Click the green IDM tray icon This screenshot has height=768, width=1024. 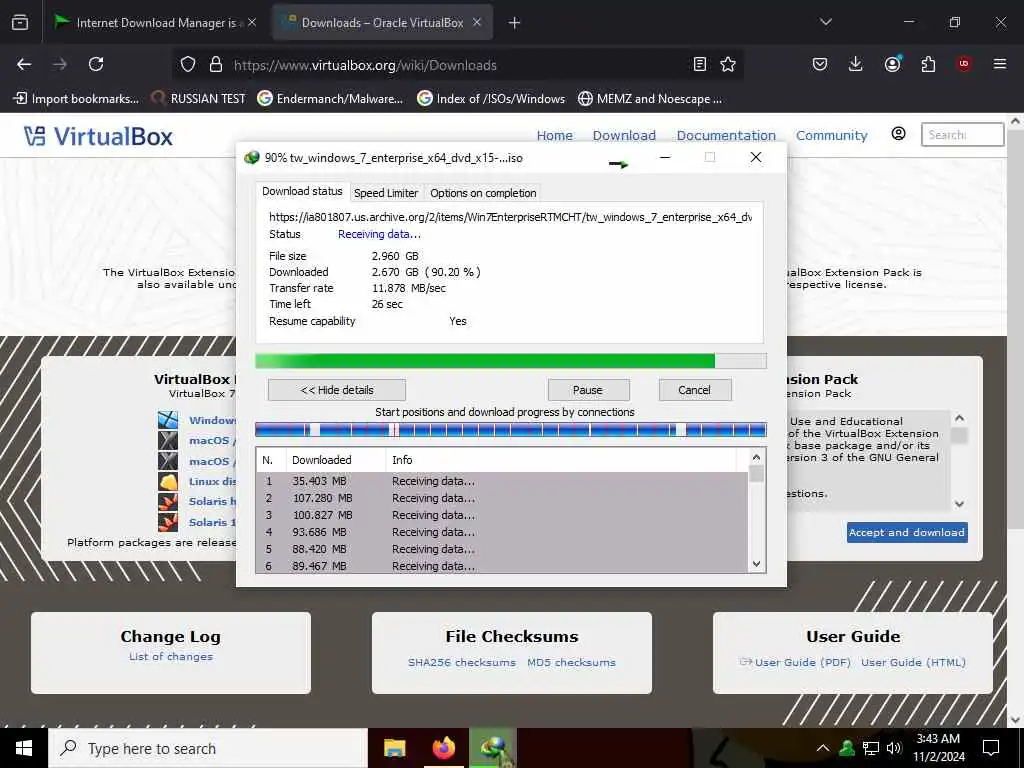click(847, 748)
